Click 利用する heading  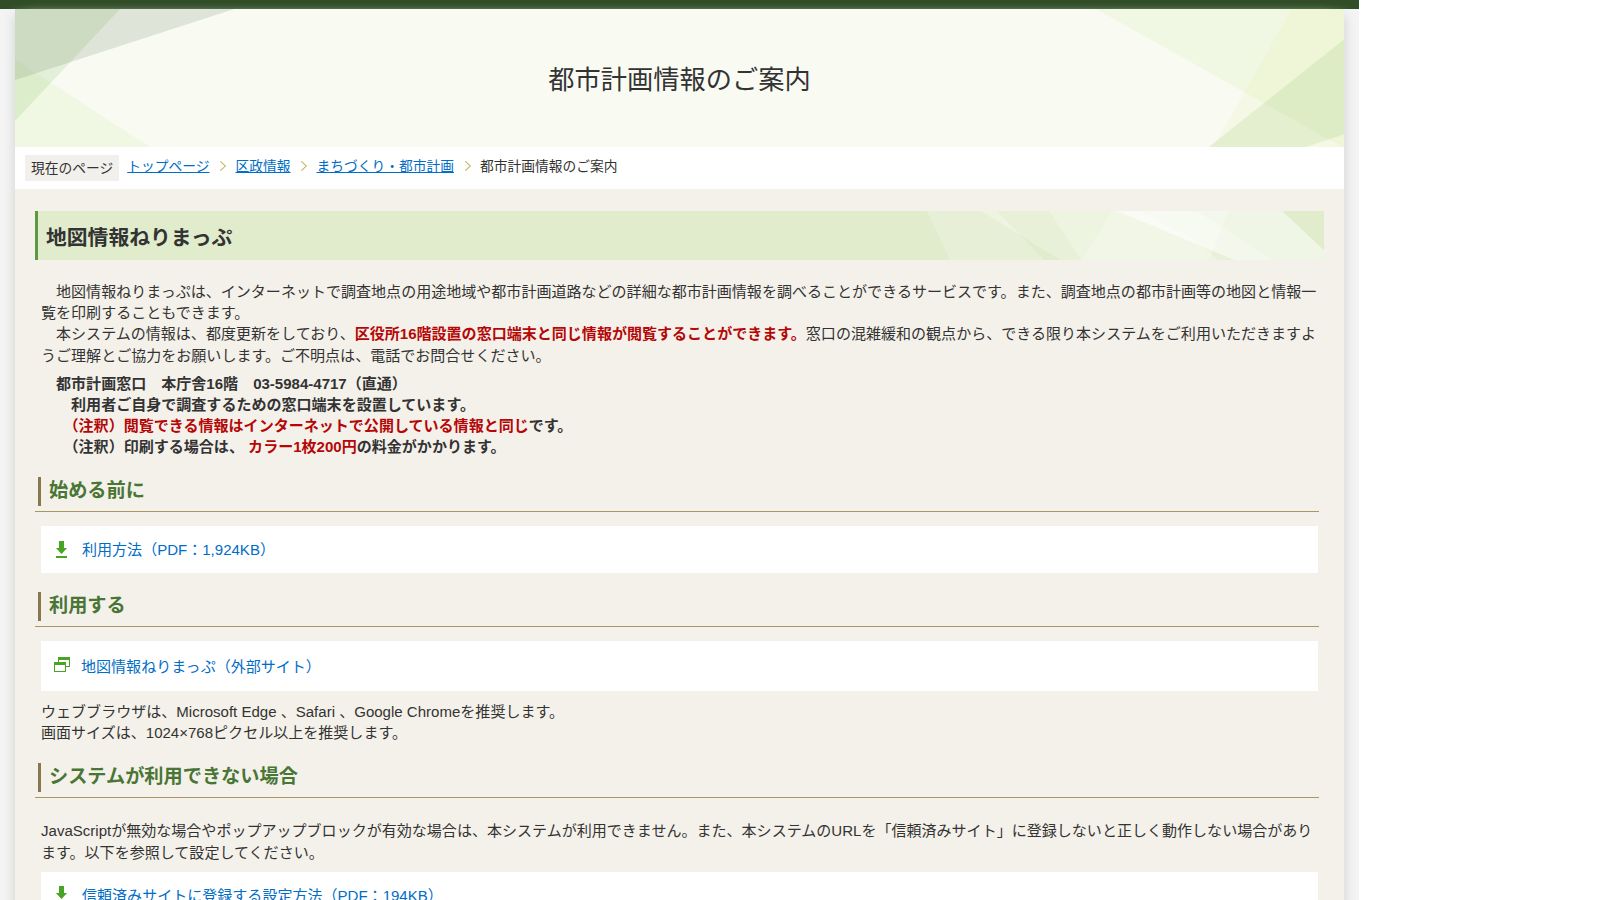tap(86, 605)
